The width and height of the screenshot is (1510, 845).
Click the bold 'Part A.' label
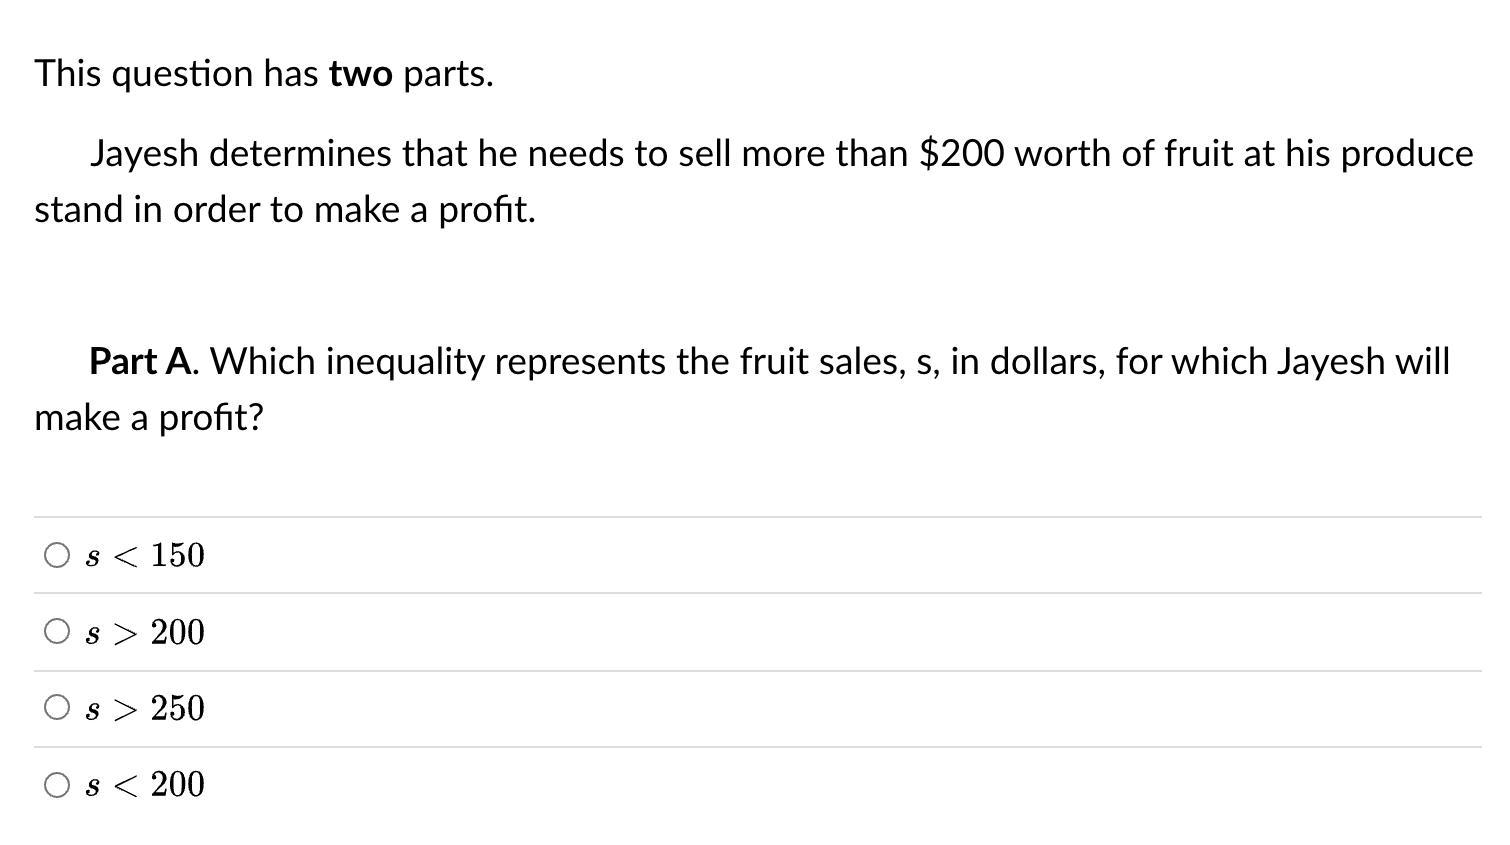pos(144,361)
